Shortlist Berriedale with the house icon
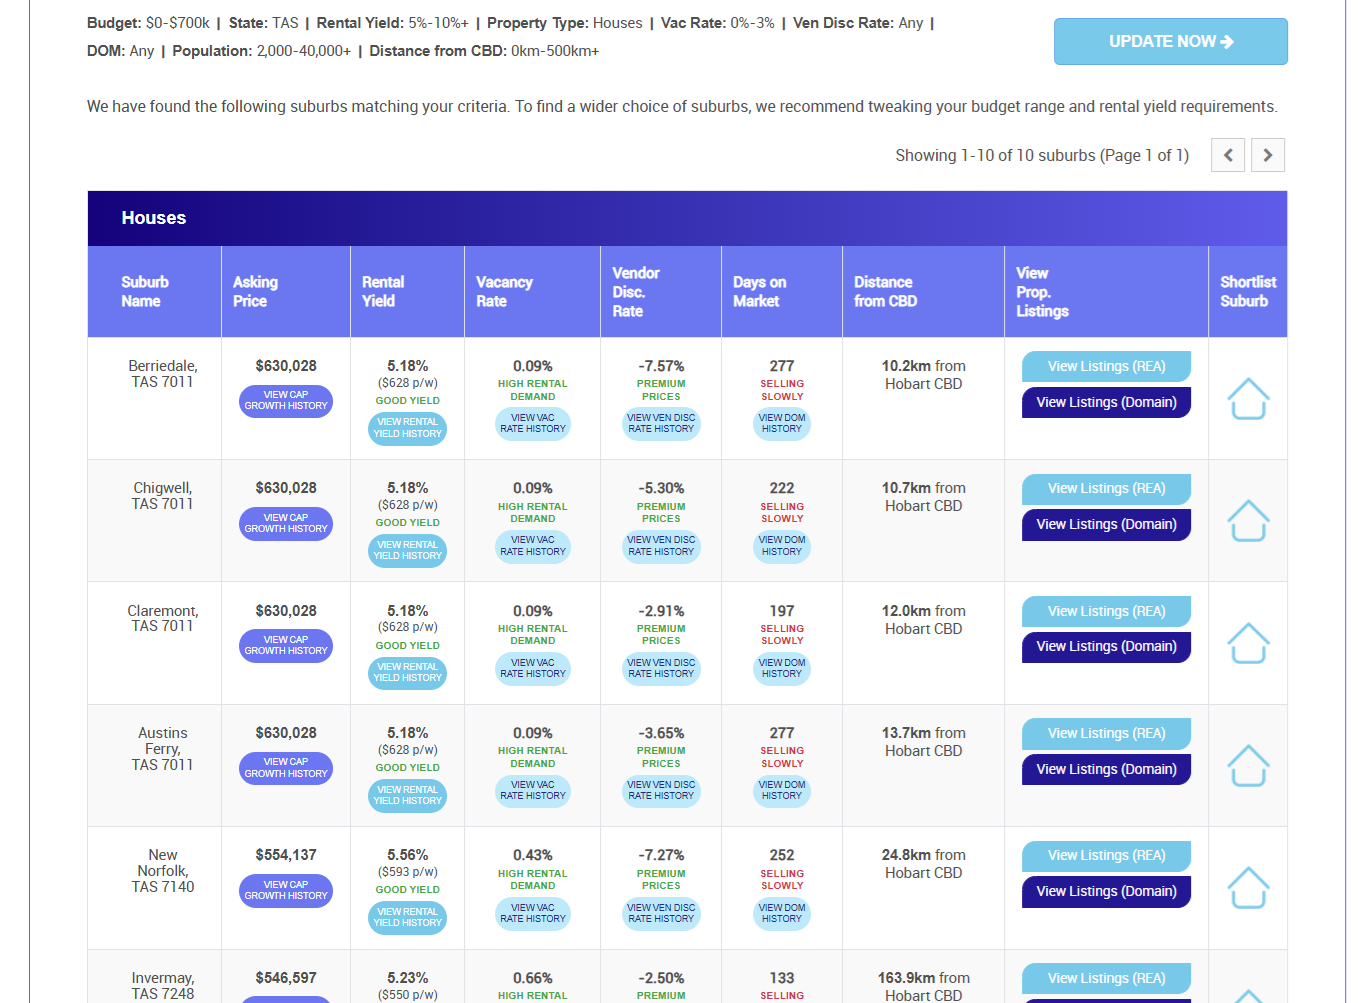 (1248, 399)
